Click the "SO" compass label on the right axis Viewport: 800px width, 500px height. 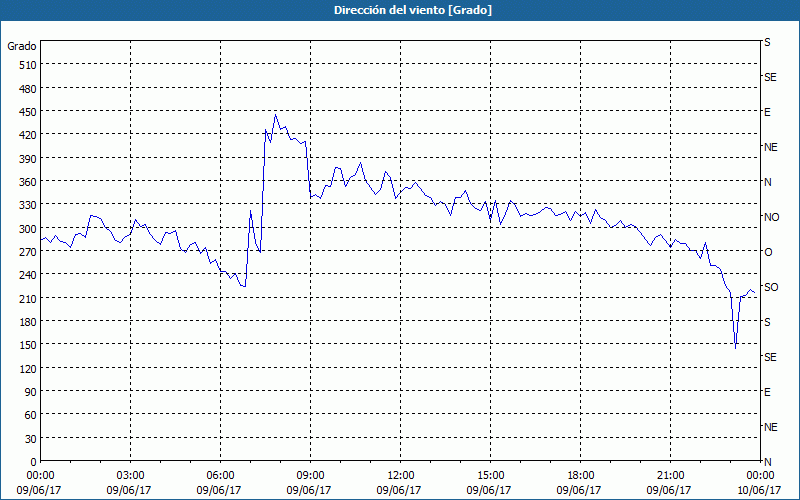(x=771, y=287)
